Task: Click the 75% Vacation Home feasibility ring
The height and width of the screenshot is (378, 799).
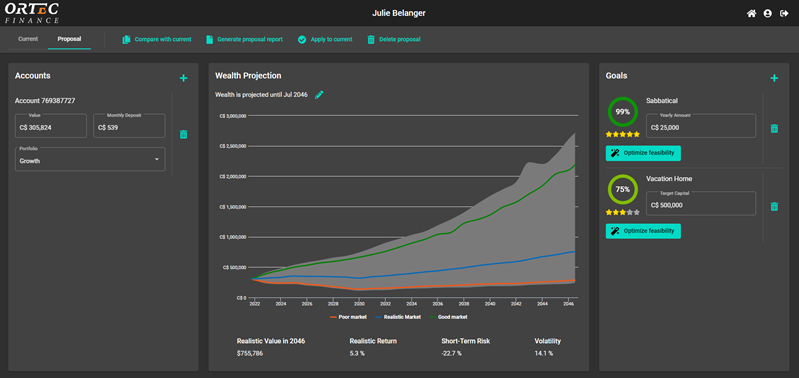Action: (x=623, y=189)
